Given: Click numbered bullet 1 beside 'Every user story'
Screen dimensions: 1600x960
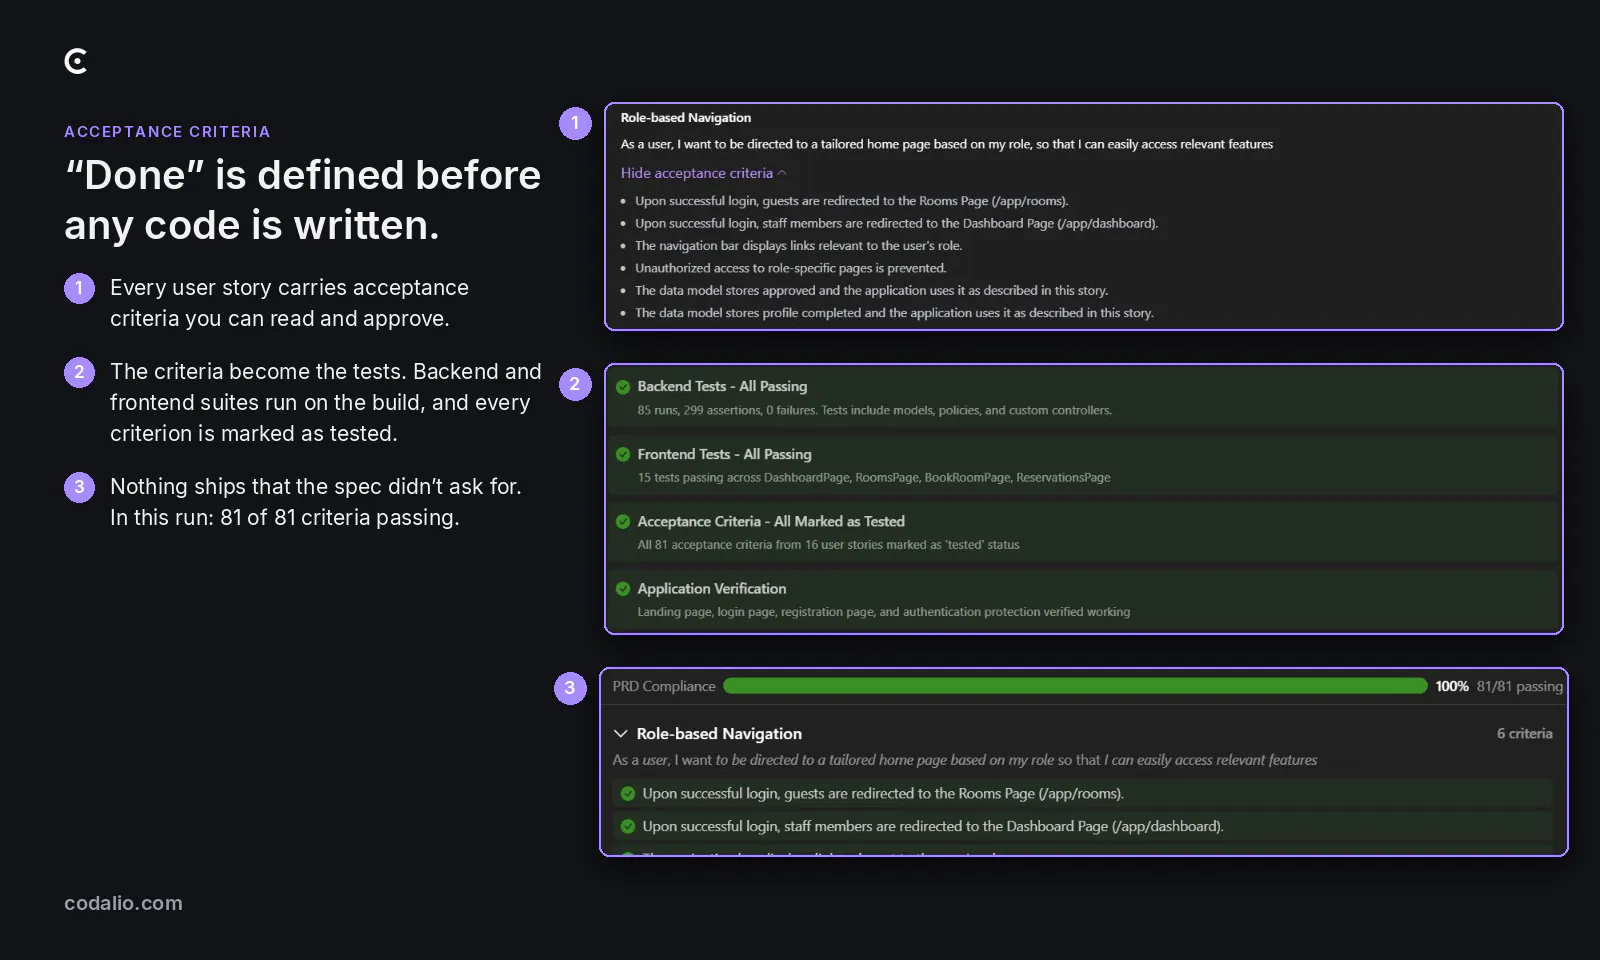Looking at the screenshot, I should pos(79,288).
